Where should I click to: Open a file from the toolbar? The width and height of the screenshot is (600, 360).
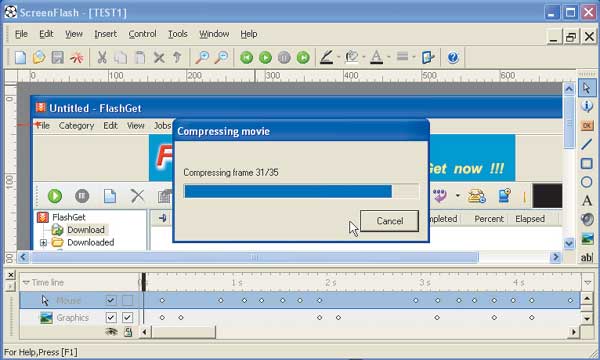[39, 58]
